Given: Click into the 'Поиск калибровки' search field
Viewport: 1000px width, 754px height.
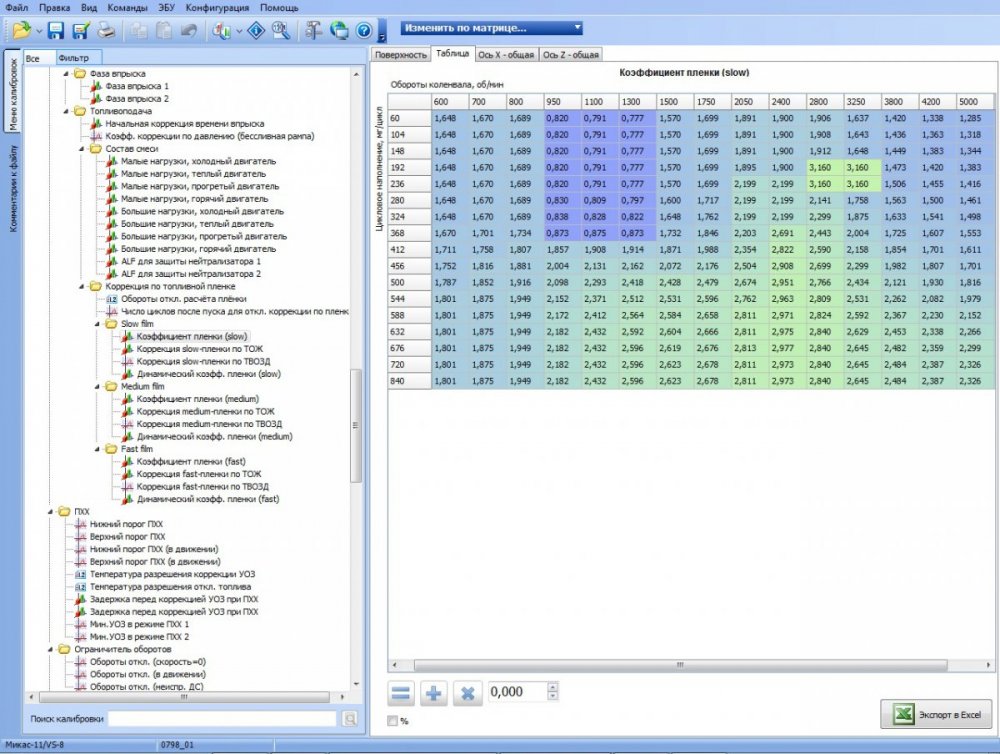Looking at the screenshot, I should click(x=222, y=719).
